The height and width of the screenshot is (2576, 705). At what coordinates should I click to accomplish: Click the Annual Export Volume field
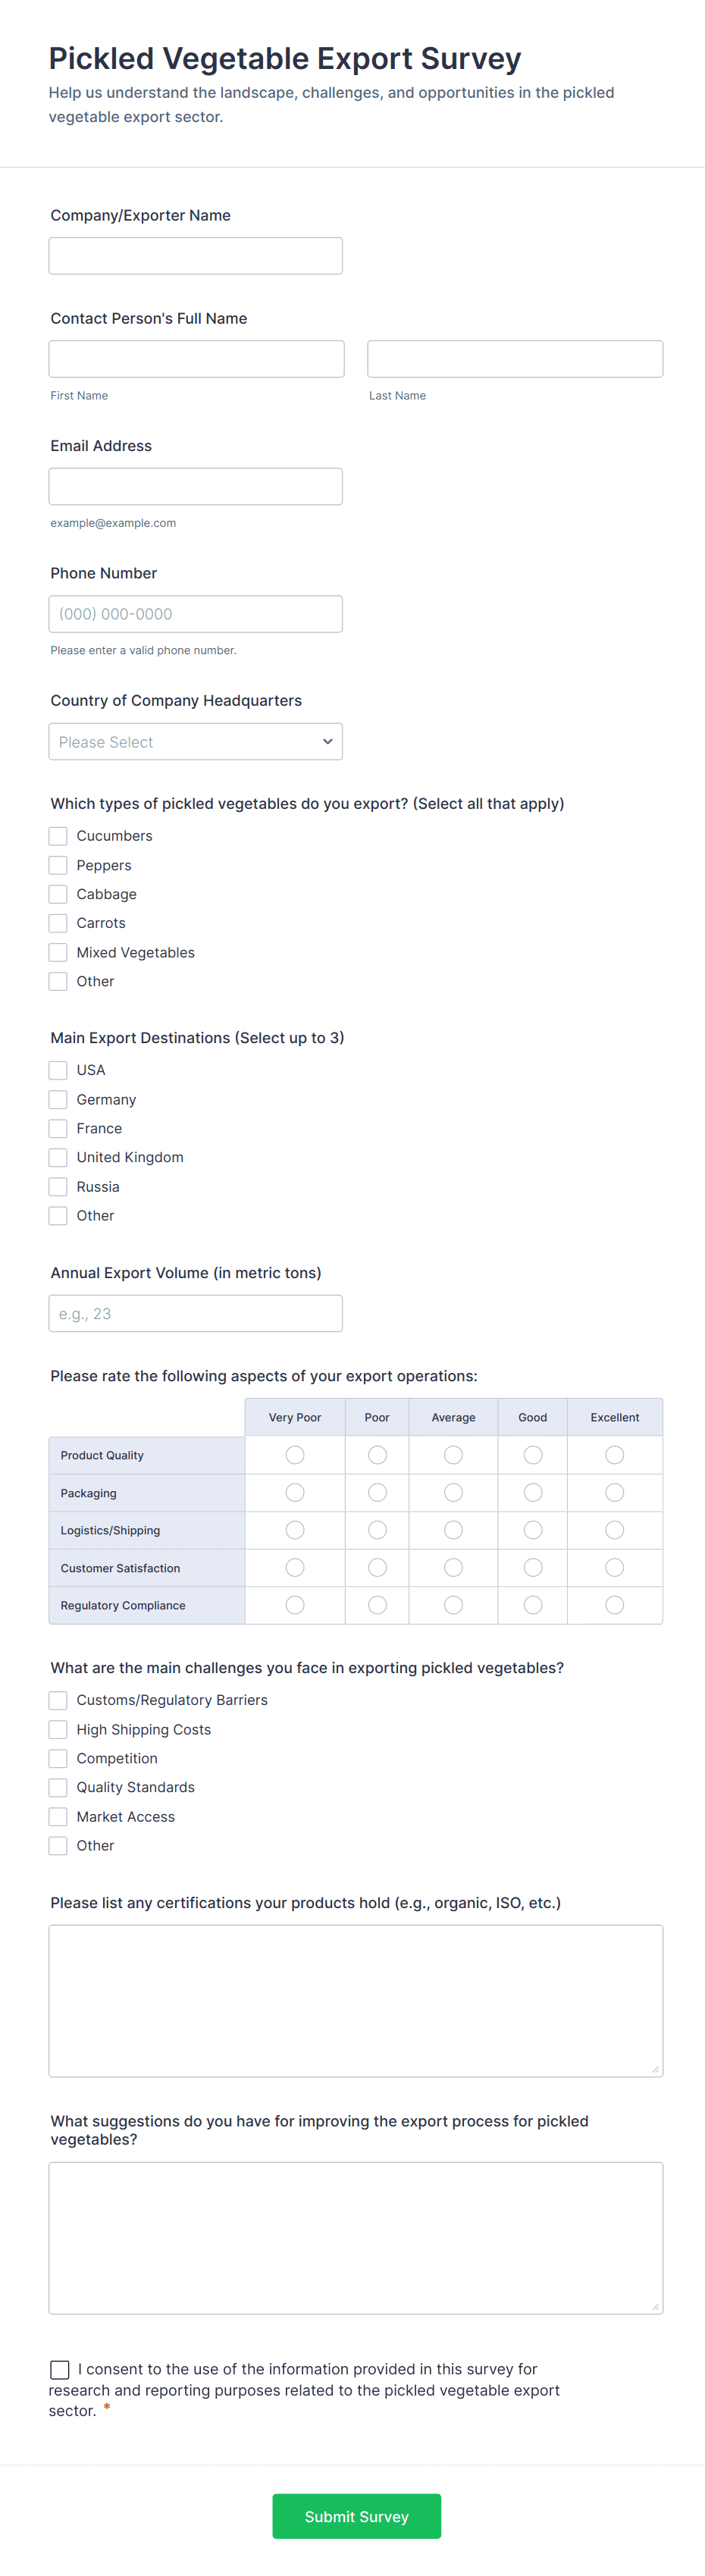195,1313
